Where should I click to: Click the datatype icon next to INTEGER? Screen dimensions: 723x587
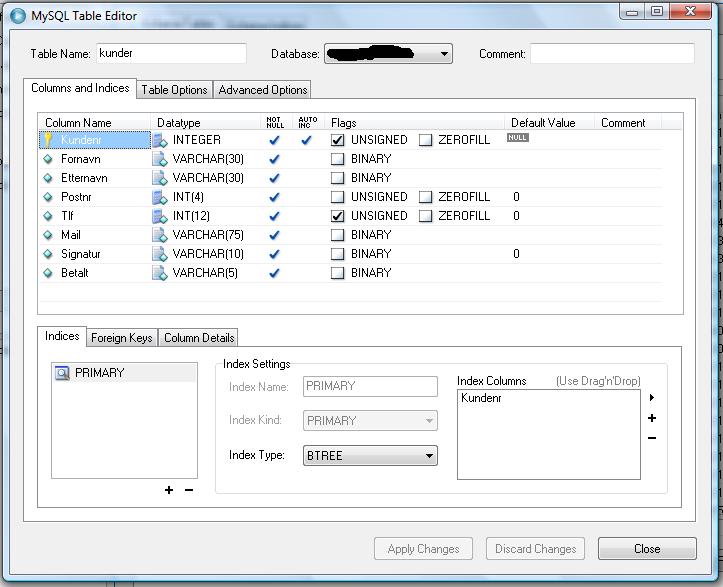[160, 140]
